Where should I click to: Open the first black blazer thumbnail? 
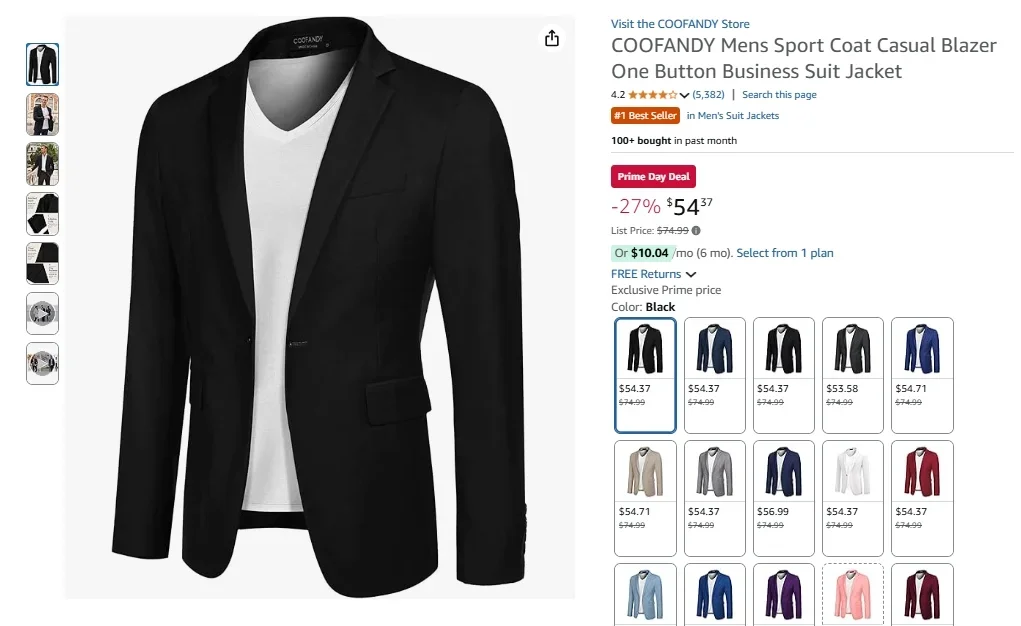[x=42, y=63]
